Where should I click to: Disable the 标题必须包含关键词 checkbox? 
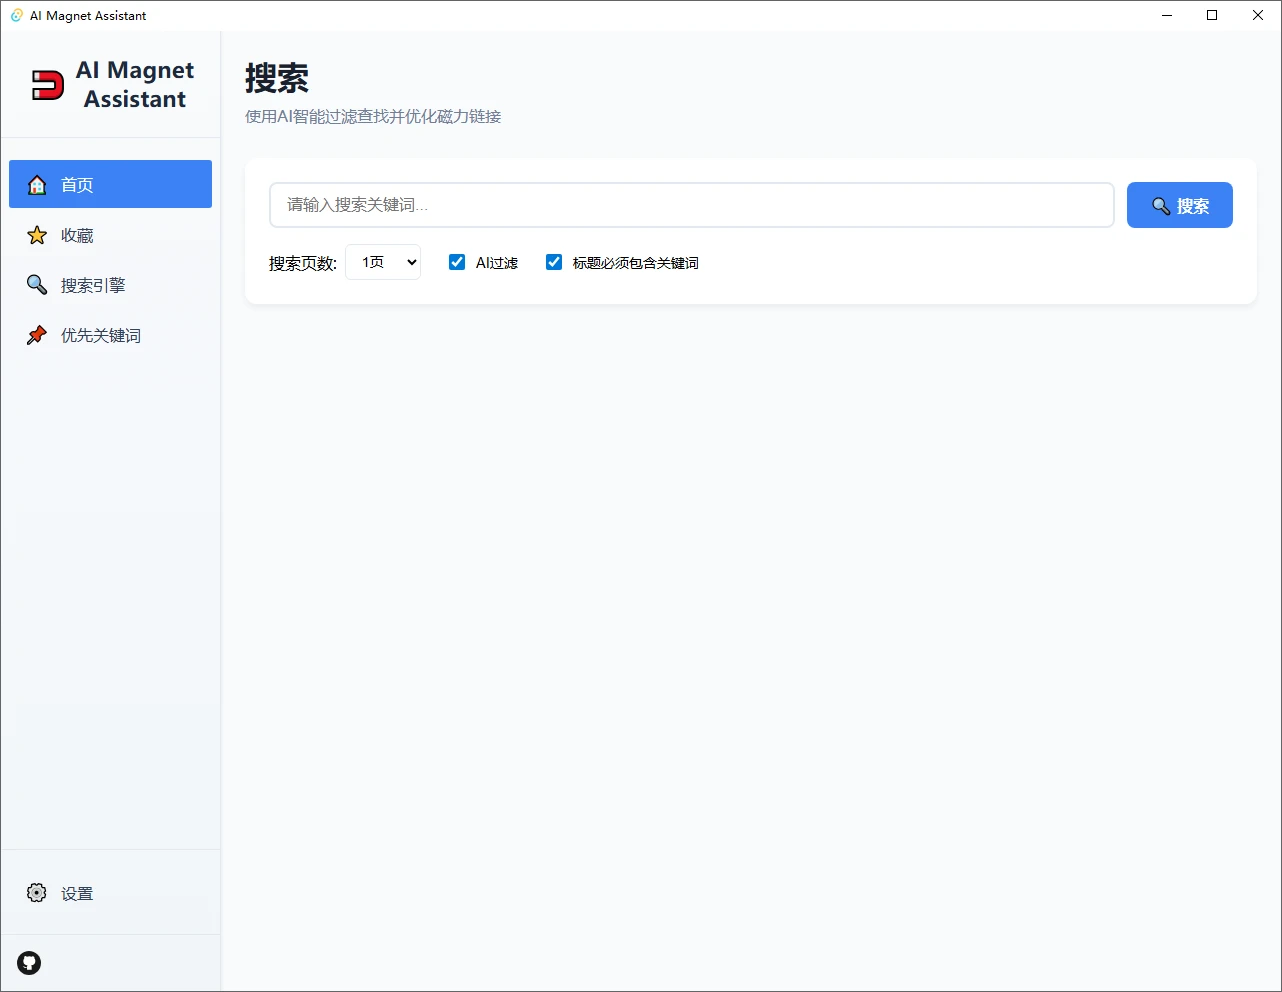pos(554,262)
